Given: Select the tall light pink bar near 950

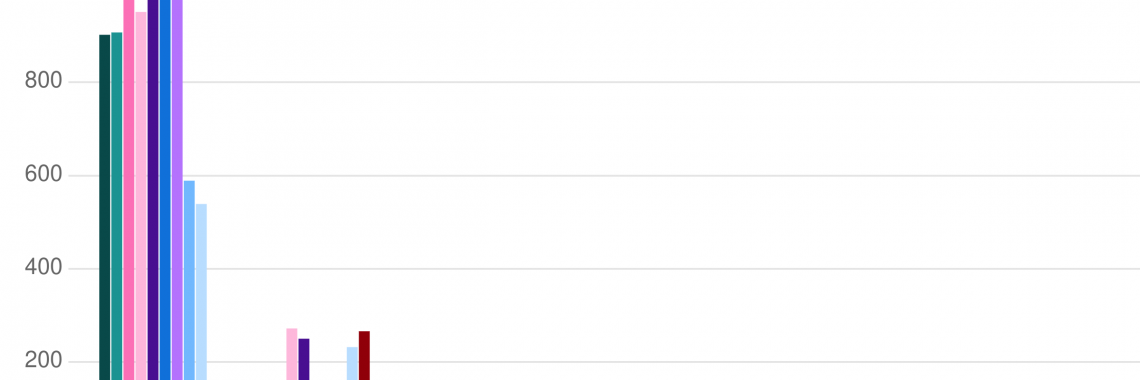Looking at the screenshot, I should coord(141,196).
